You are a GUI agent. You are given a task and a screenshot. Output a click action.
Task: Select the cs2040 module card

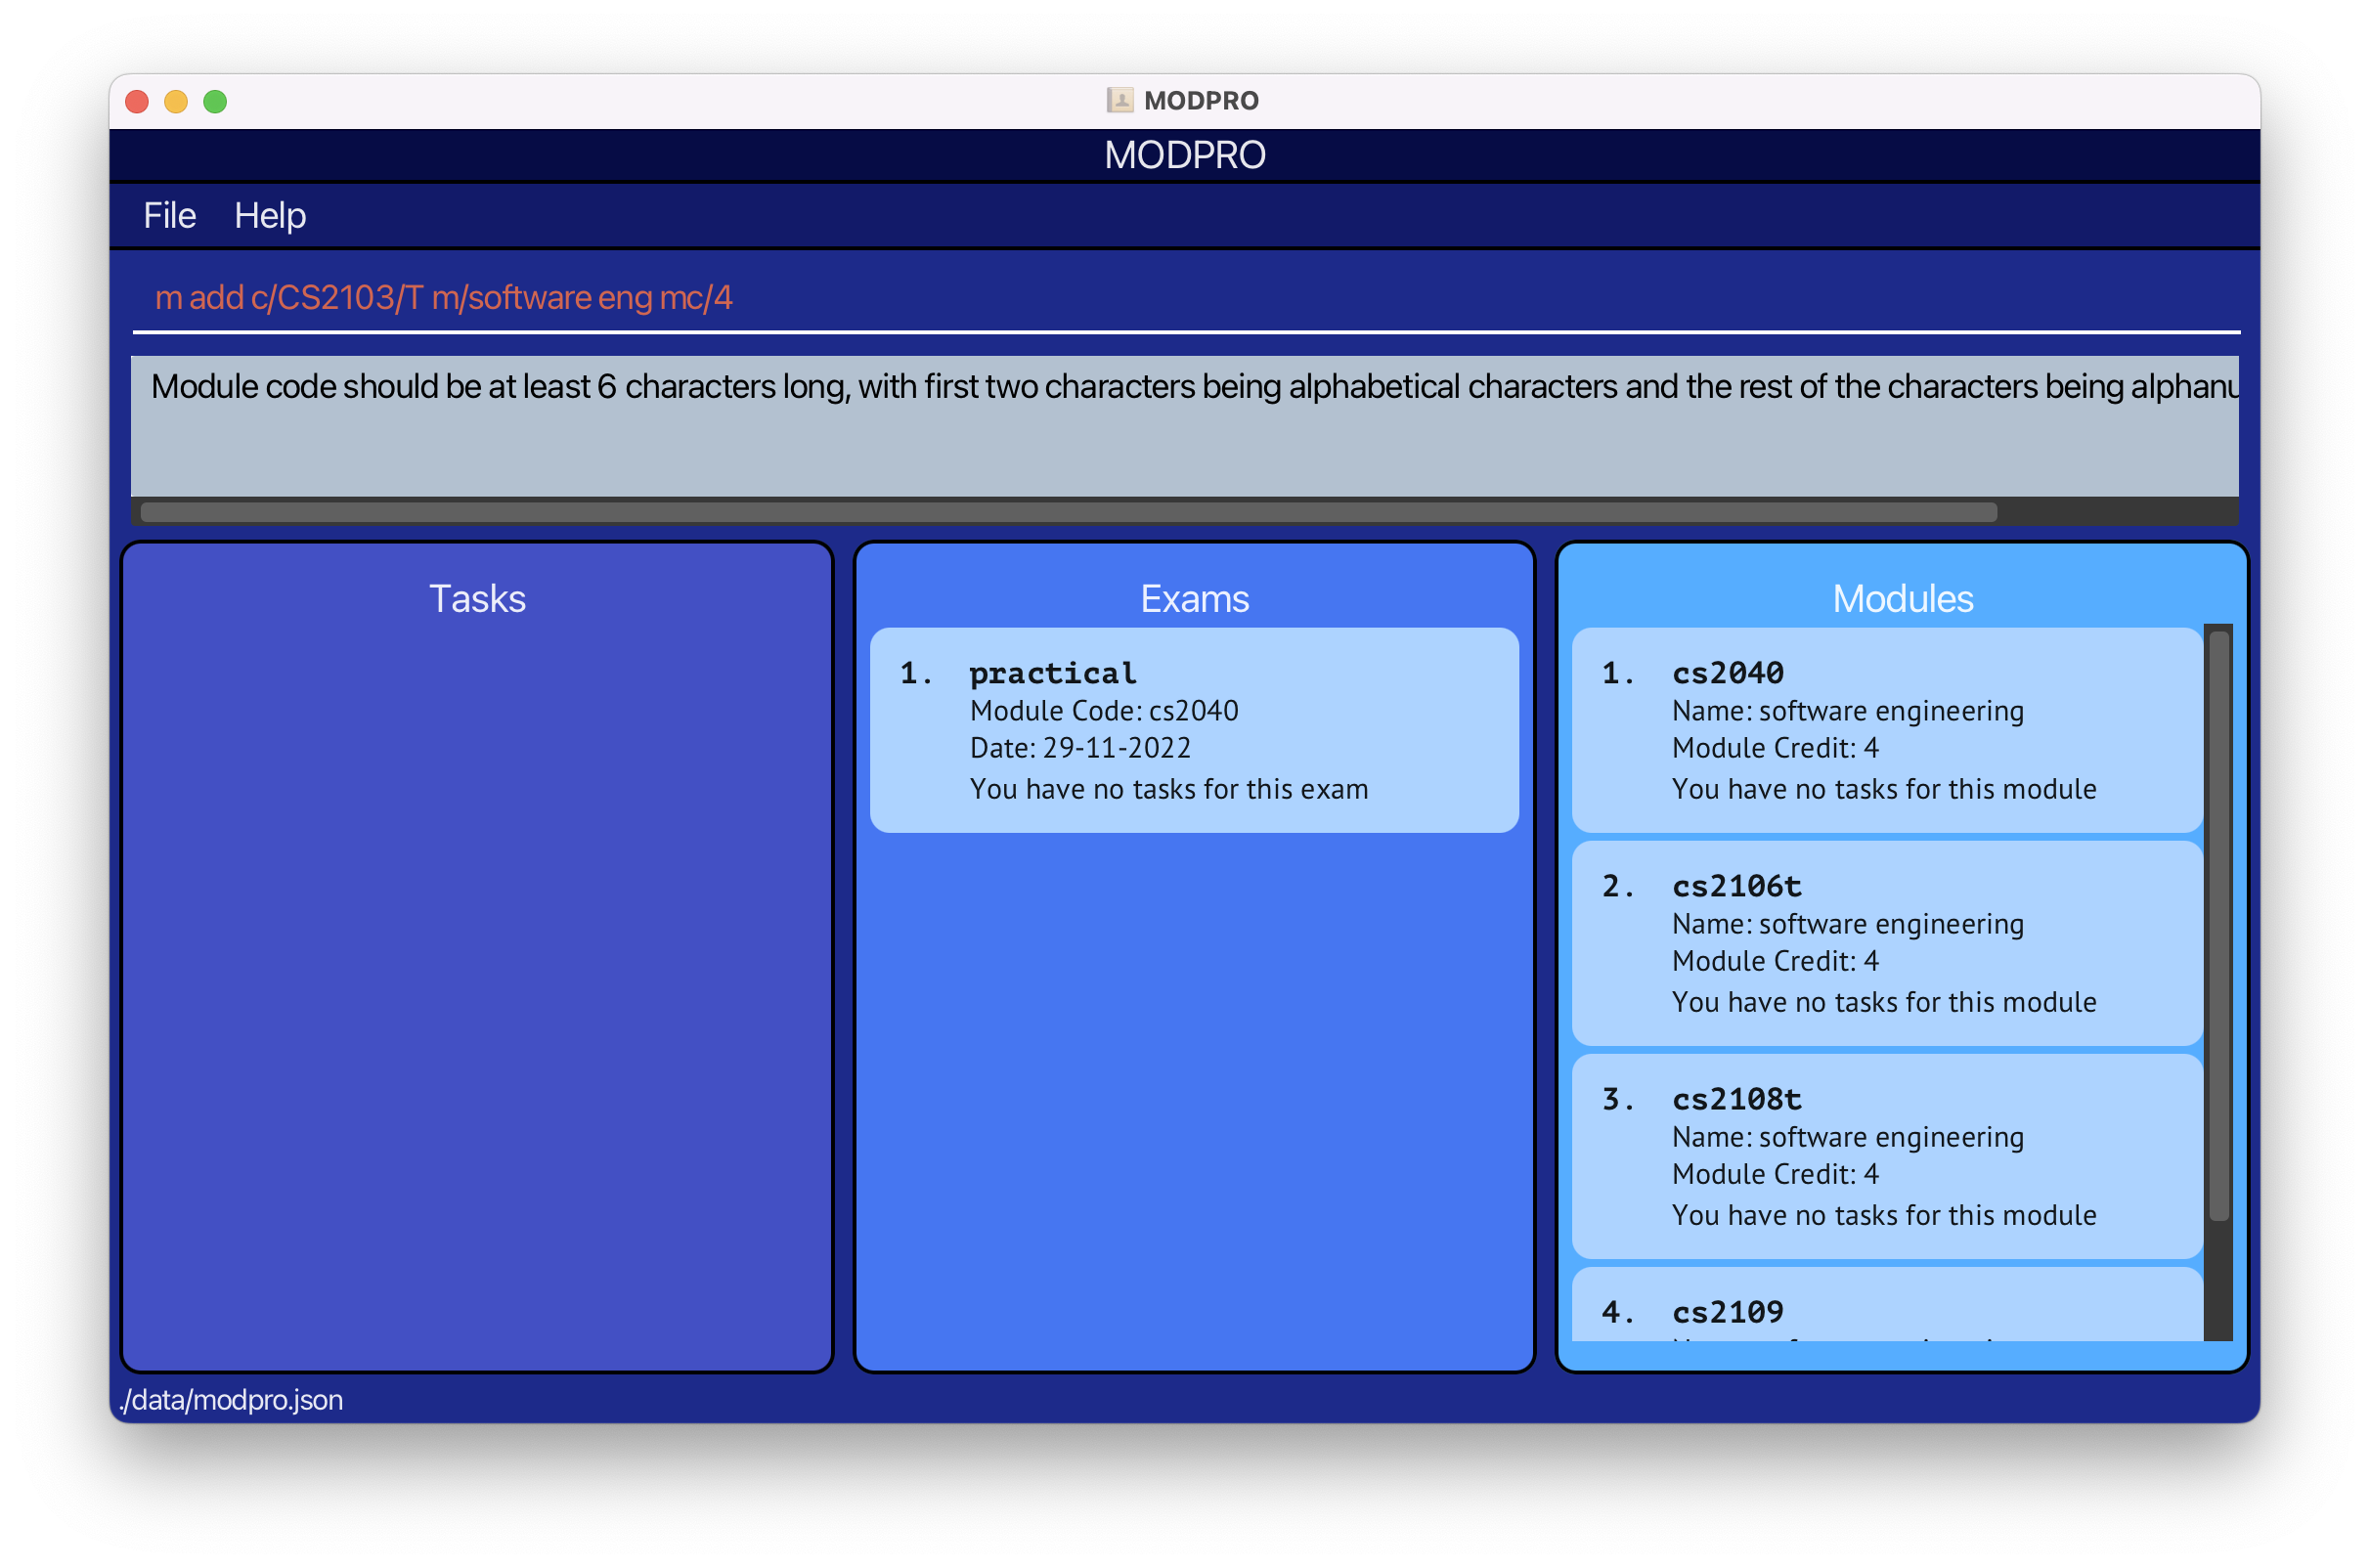[x=1886, y=730]
